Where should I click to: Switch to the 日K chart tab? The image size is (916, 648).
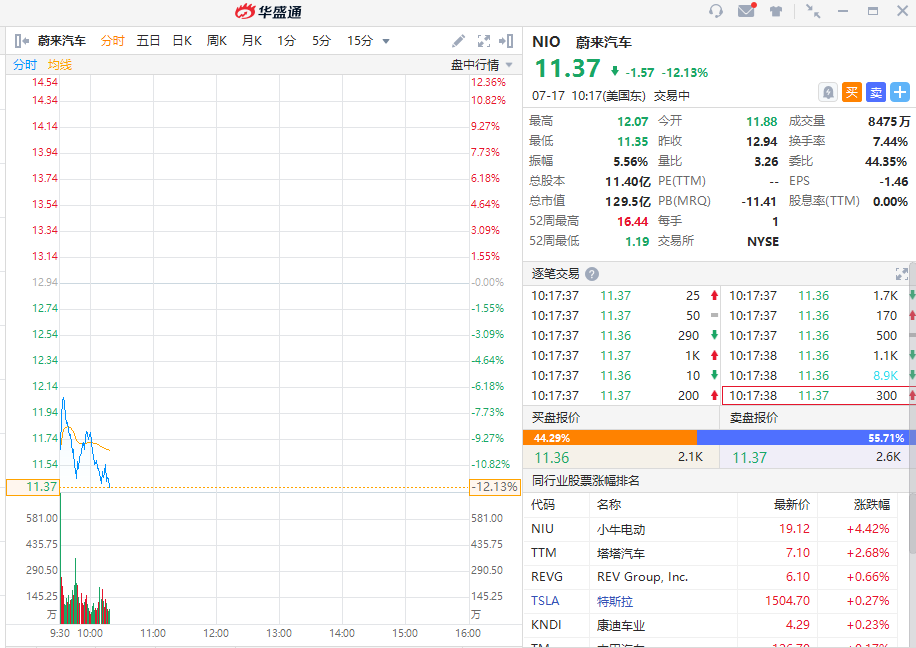[x=182, y=41]
